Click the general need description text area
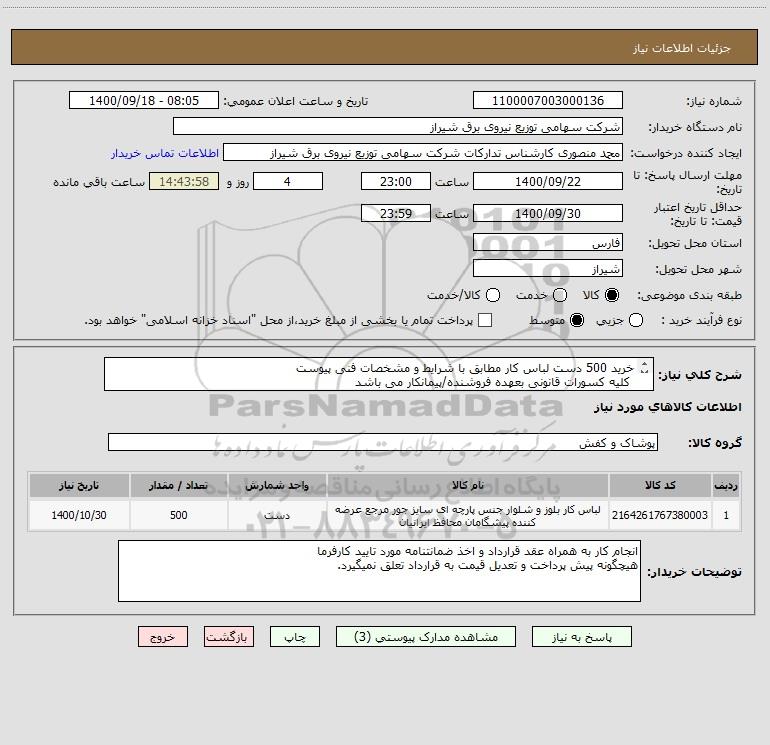This screenshot has height=745, width=770. tap(379, 374)
